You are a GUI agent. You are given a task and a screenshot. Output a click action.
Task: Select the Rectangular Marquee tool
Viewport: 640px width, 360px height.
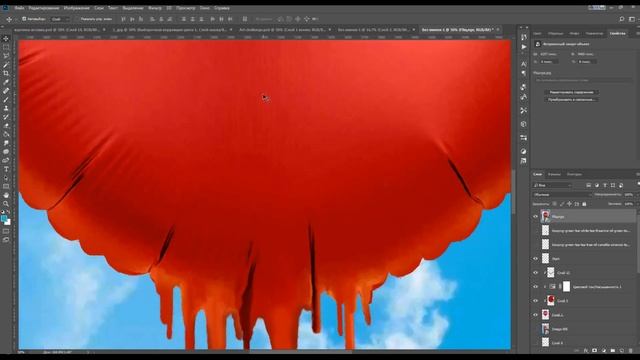6,47
